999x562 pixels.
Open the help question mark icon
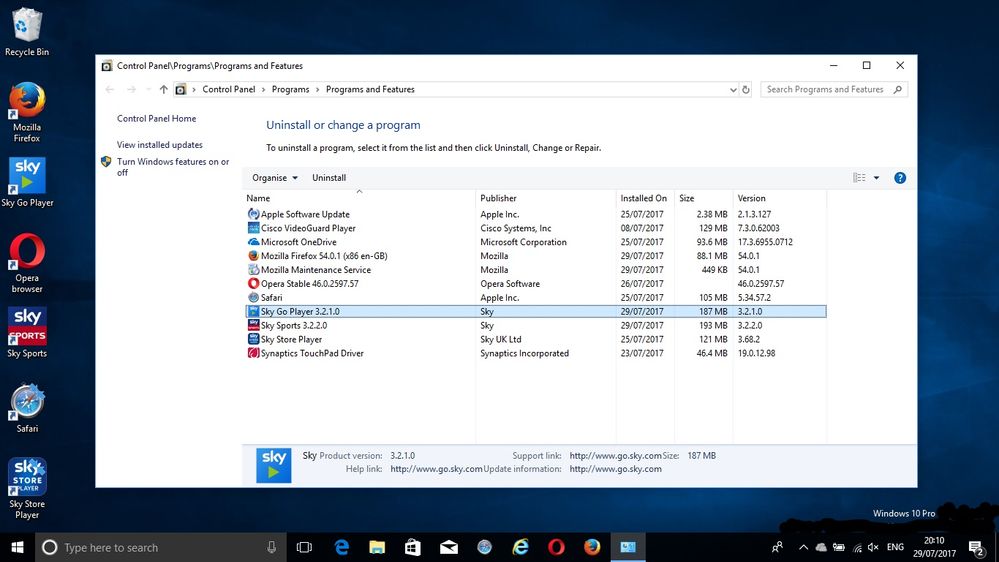pos(900,178)
